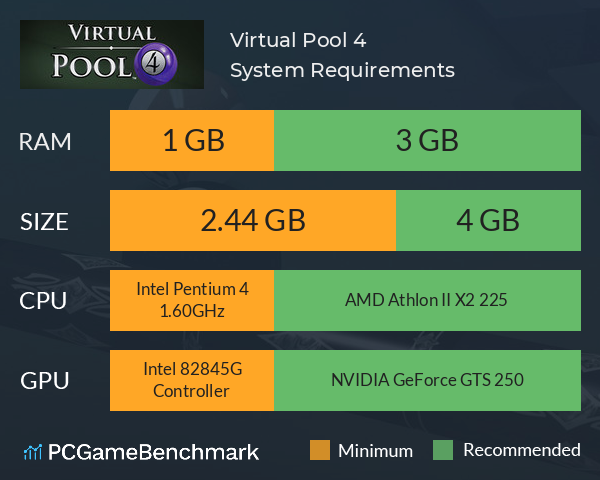Click the Intel 82845G Controller cell

[x=192, y=380]
